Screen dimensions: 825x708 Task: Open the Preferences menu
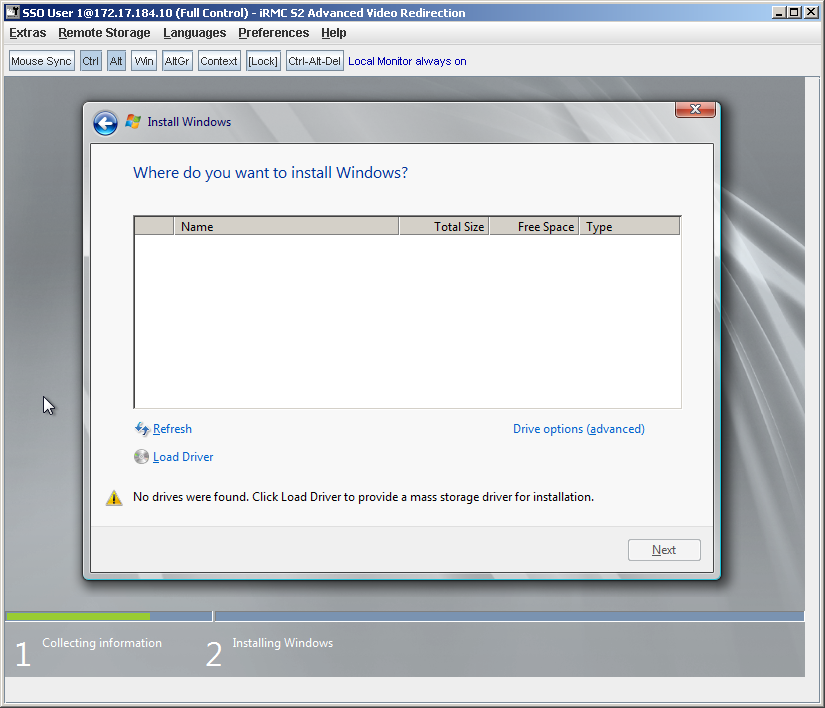pos(274,33)
